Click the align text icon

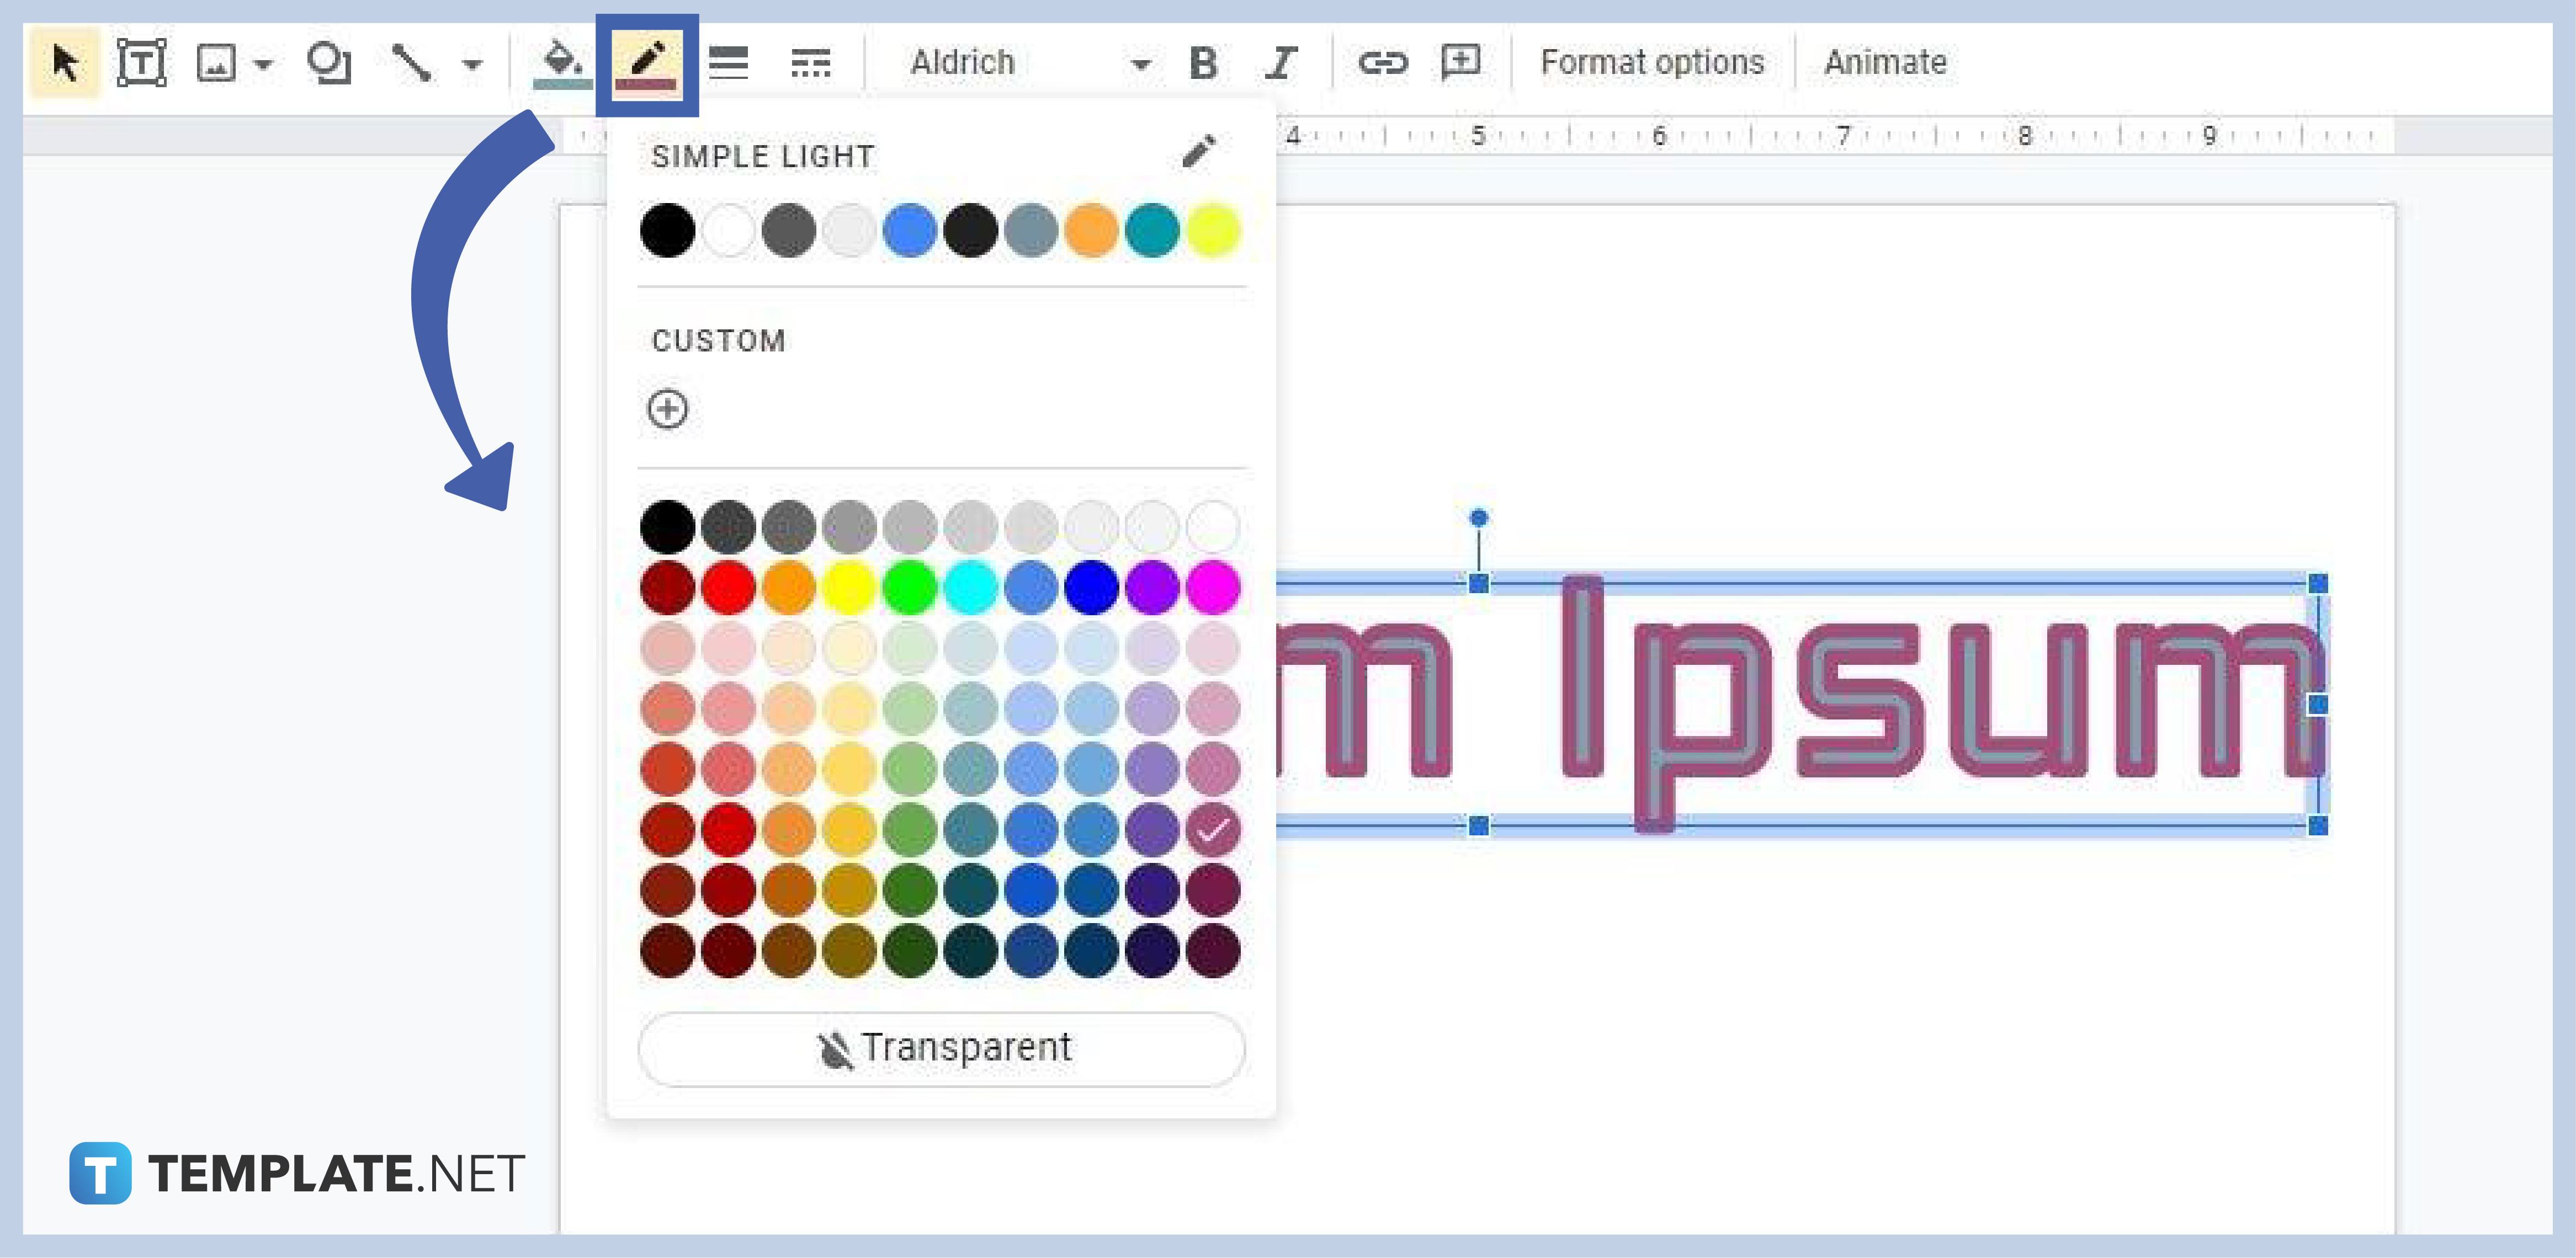[x=732, y=62]
